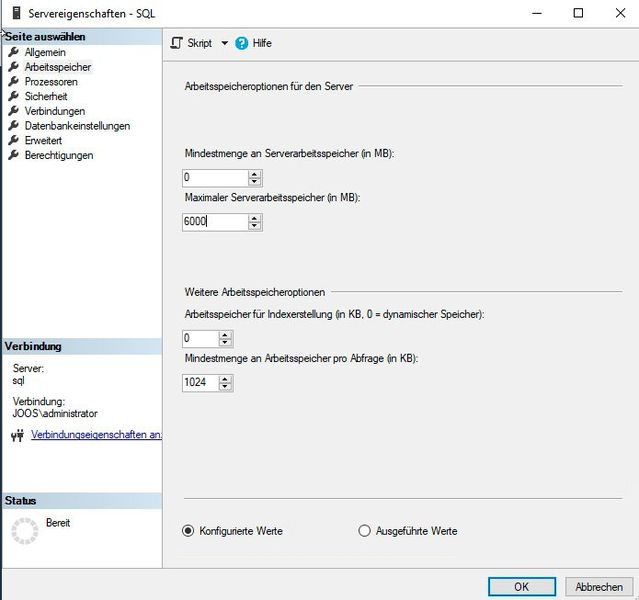
Task: Decrease Indexerstellung memory with down arrow
Action: tap(225, 342)
